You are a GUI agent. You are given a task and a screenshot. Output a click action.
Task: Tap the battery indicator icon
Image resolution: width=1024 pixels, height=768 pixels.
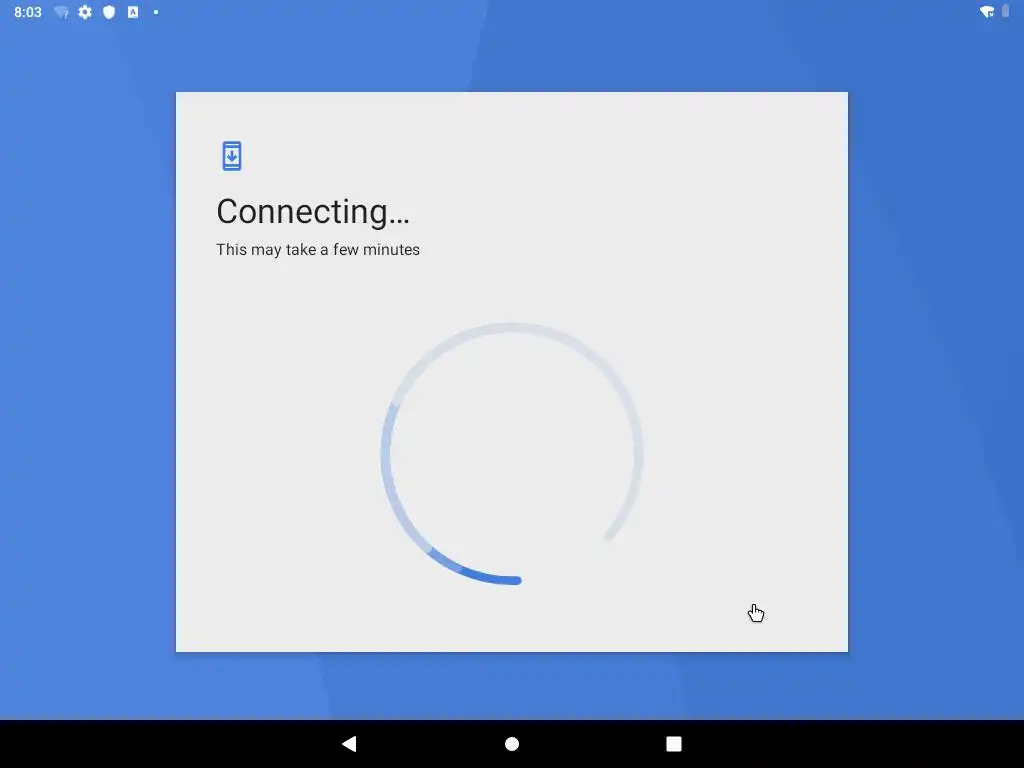[x=1006, y=11]
